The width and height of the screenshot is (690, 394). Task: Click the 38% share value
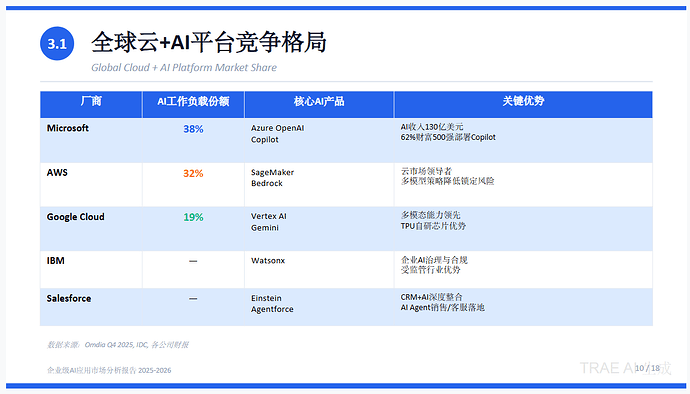193,129
